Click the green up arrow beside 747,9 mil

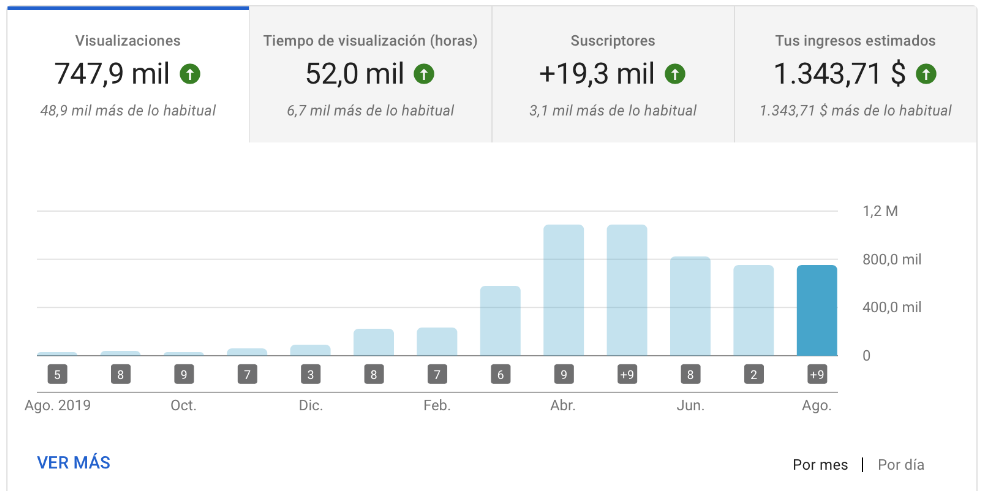pos(190,74)
